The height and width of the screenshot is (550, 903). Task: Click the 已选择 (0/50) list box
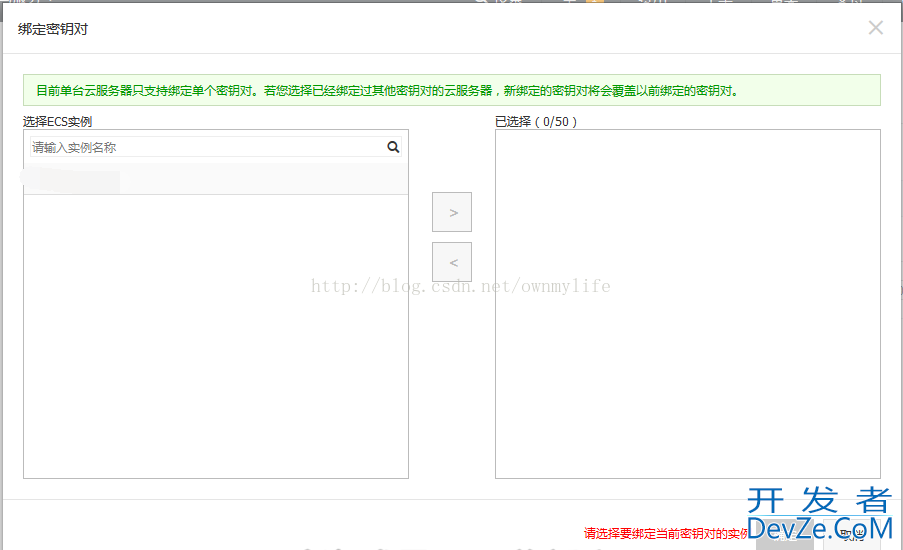tap(688, 304)
